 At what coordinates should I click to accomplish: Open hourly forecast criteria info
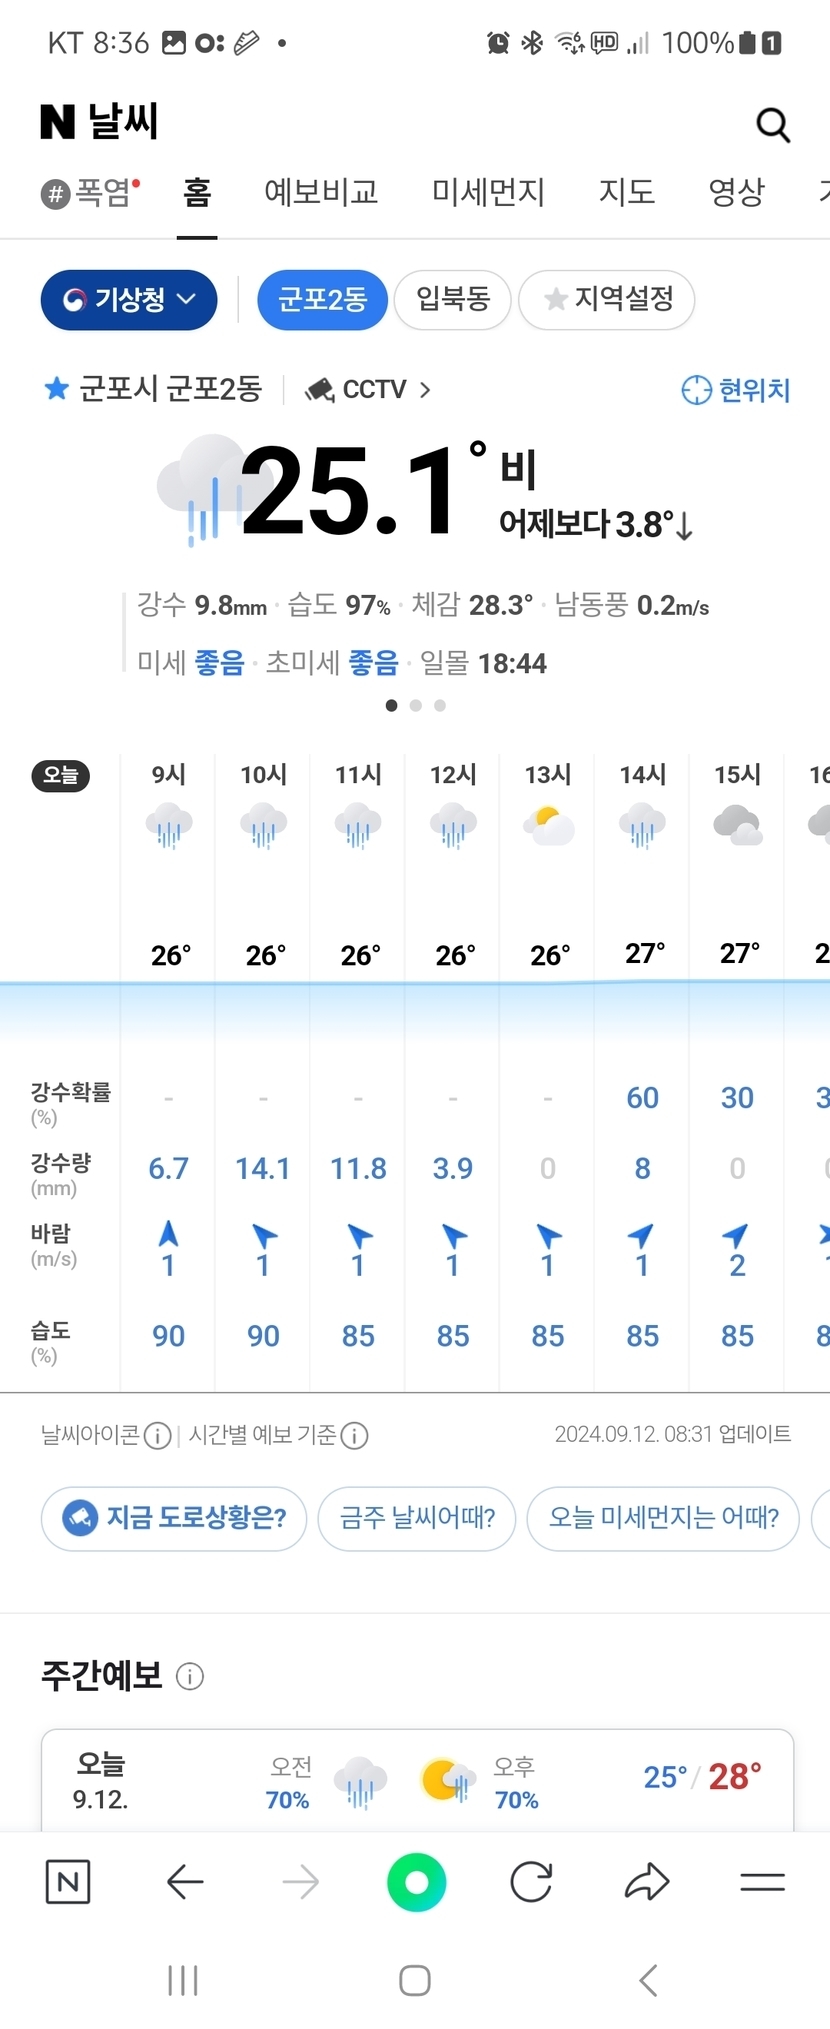pyautogui.click(x=355, y=1436)
